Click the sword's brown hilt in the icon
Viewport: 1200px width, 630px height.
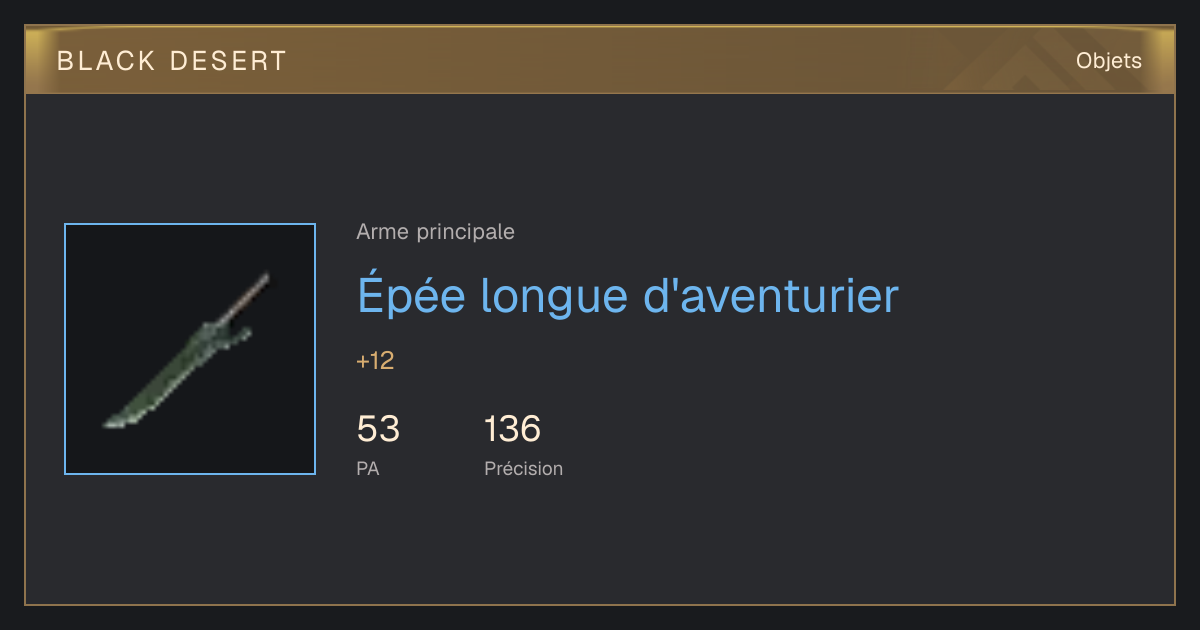point(252,296)
